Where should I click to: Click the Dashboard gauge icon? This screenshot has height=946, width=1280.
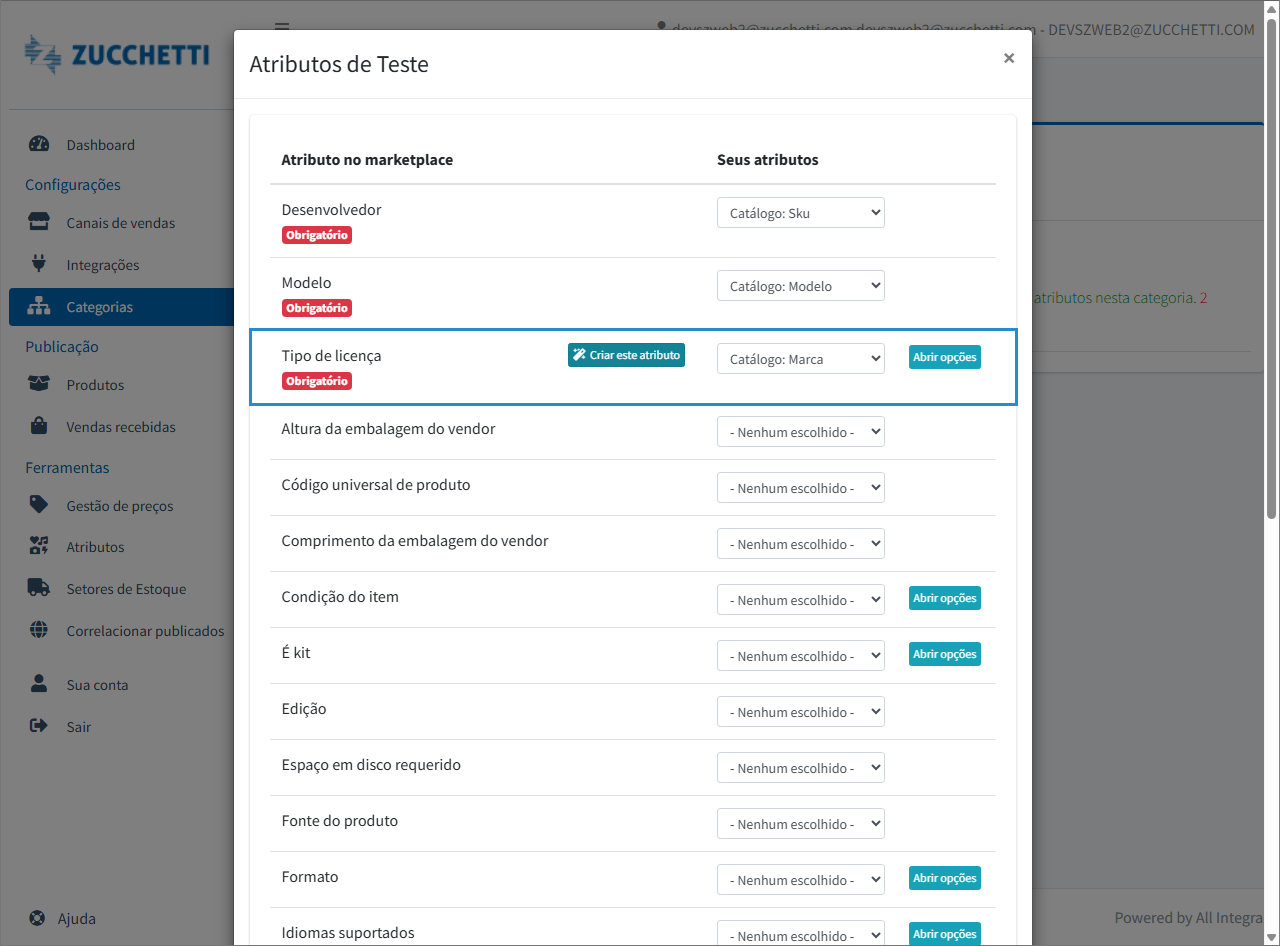click(x=39, y=144)
